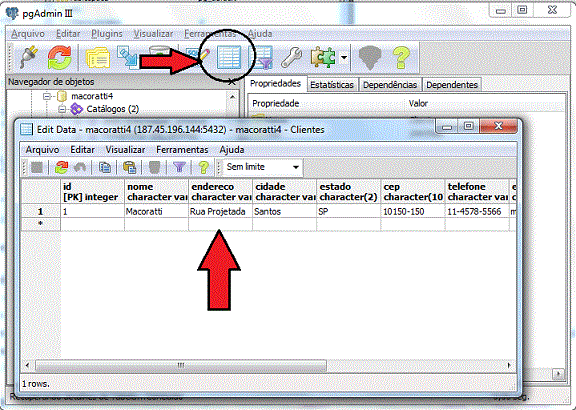Collapse the Catálogos (2) tree node
Image resolution: width=576 pixels, height=410 pixels.
pyautogui.click(x=62, y=109)
